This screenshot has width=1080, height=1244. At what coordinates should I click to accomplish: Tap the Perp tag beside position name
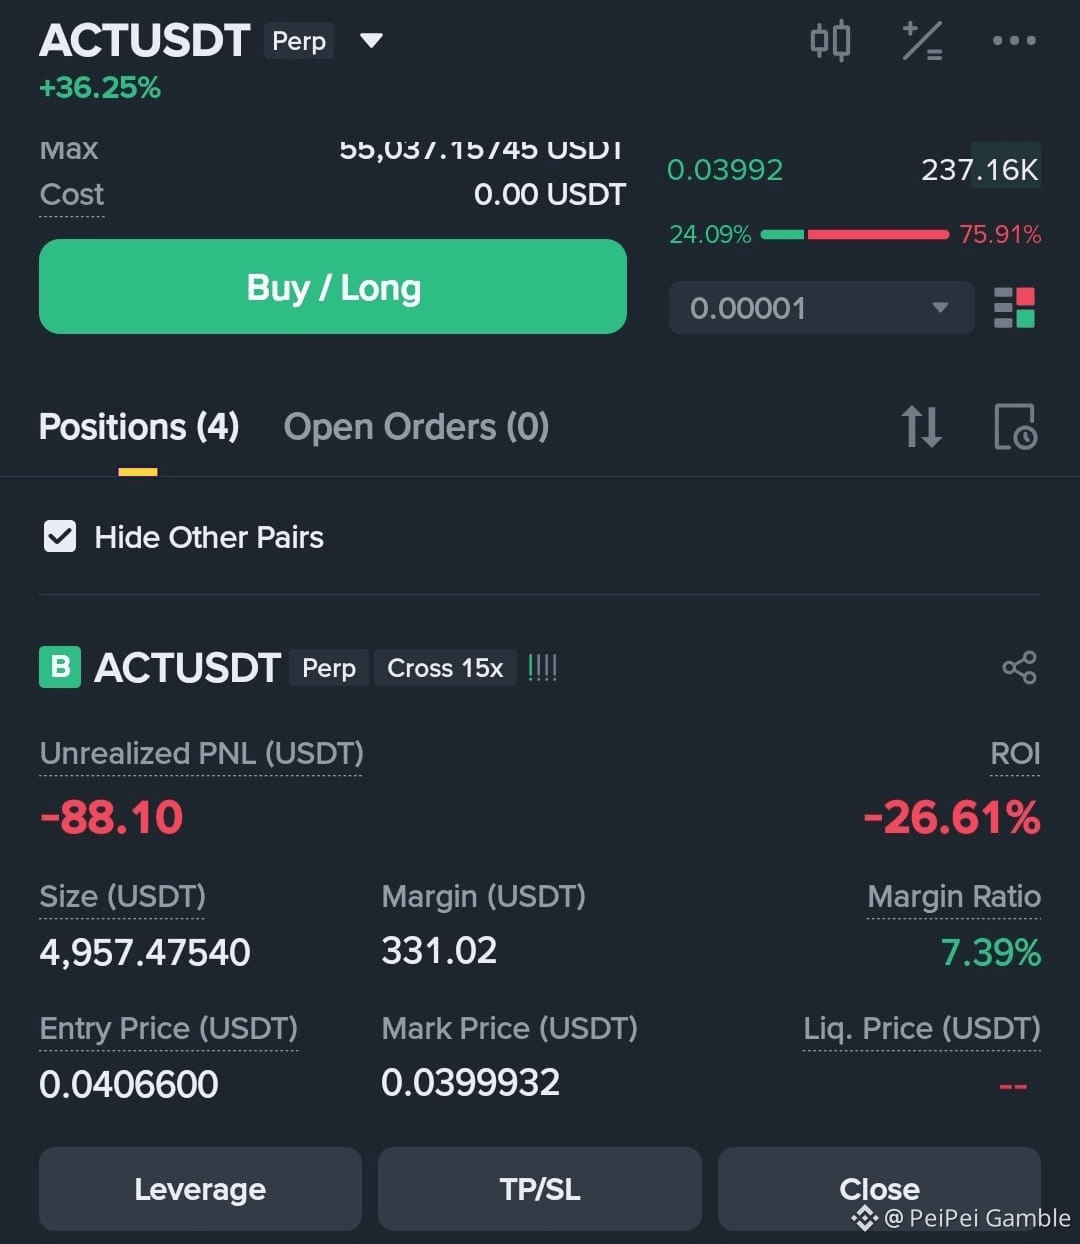pyautogui.click(x=329, y=668)
